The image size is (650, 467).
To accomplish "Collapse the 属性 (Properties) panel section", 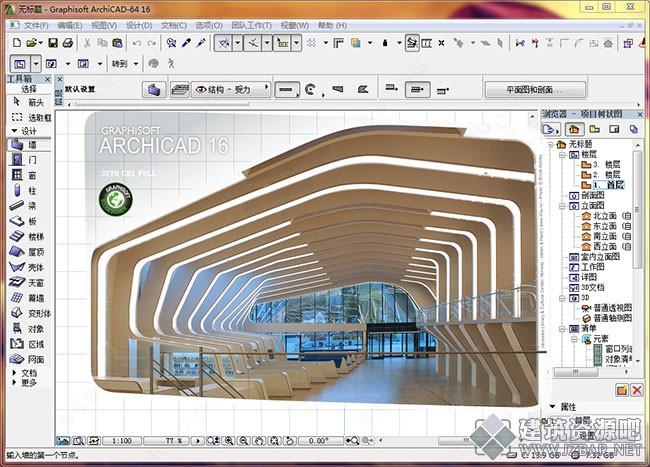I will point(553,407).
